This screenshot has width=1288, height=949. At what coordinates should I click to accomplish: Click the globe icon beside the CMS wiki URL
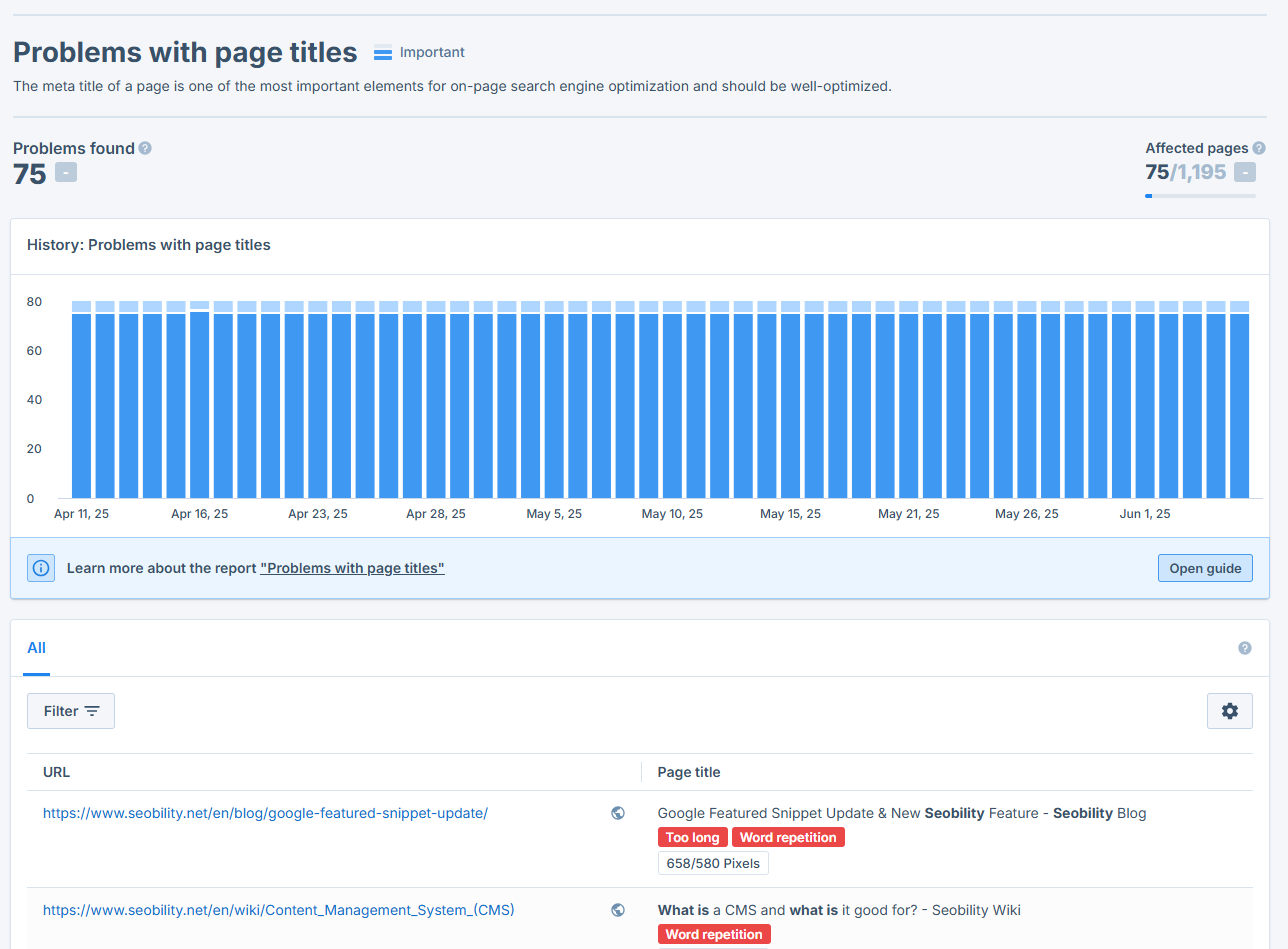(x=617, y=910)
